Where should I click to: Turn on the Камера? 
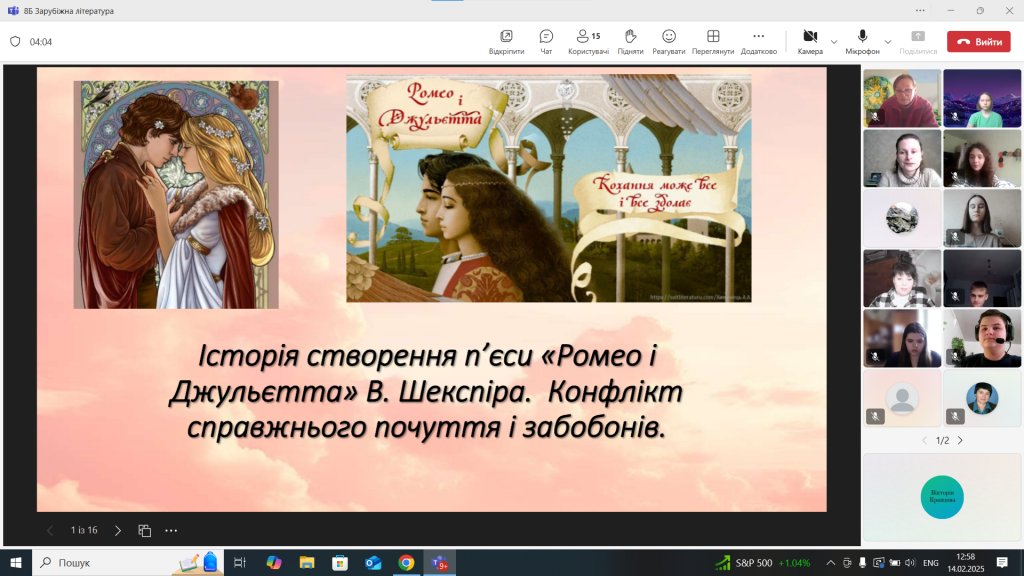[x=810, y=41]
